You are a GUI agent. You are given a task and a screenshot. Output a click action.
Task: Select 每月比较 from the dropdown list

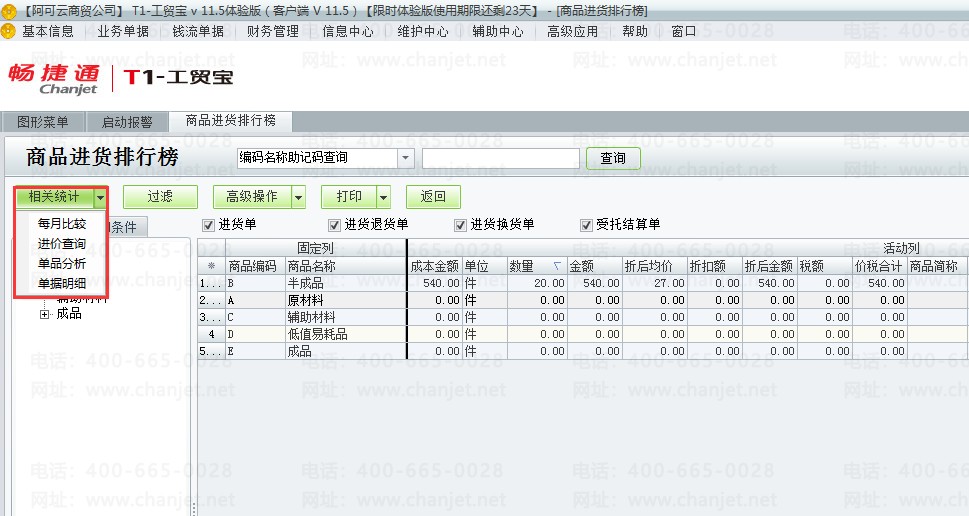(62, 224)
